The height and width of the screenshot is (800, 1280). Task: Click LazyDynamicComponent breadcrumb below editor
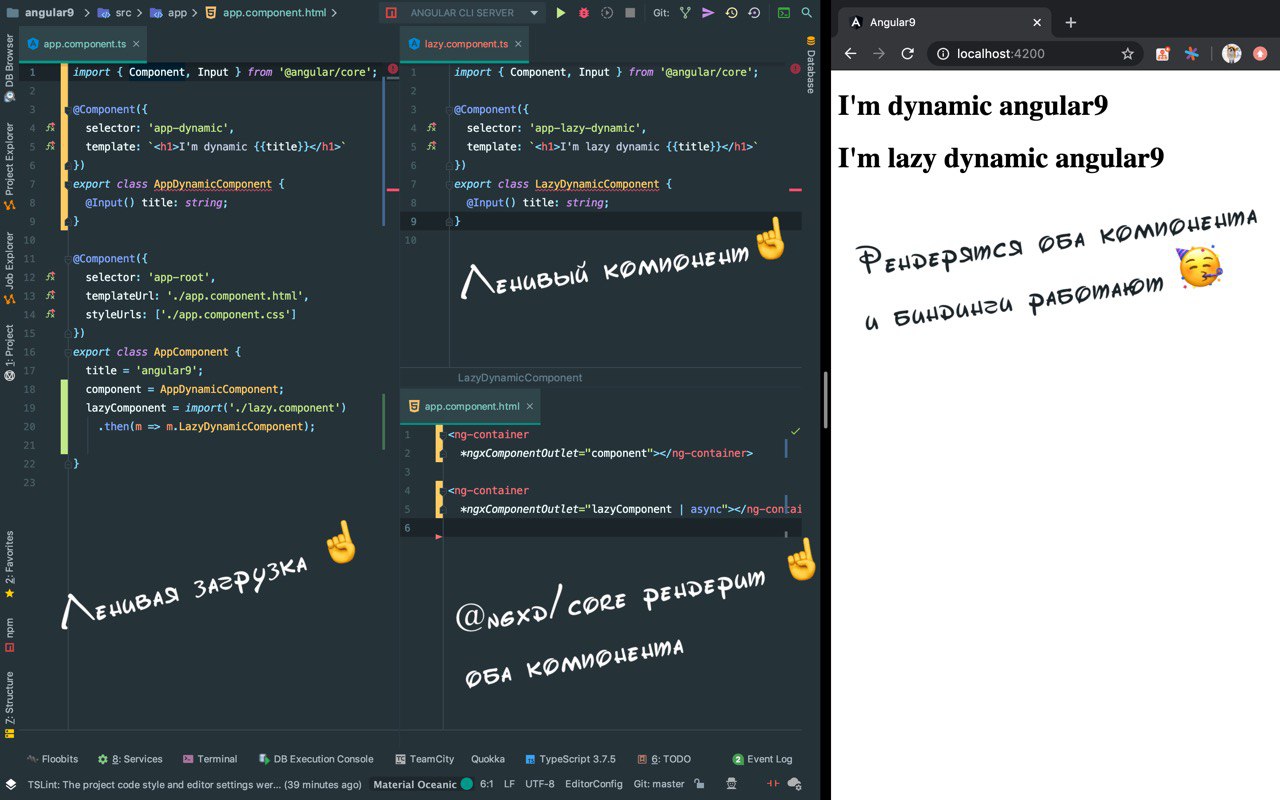[x=520, y=378]
